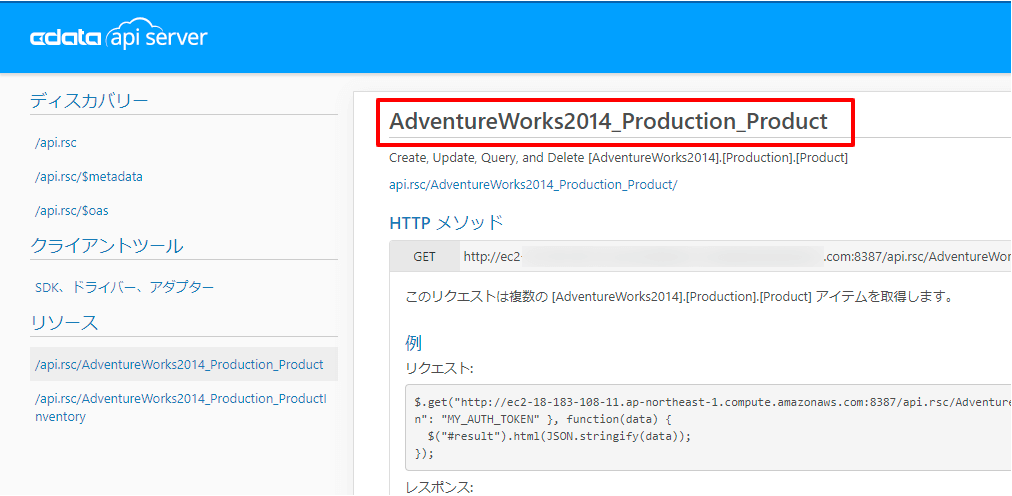Click the 例 example heading
This screenshot has width=1012, height=496.
(x=413, y=343)
